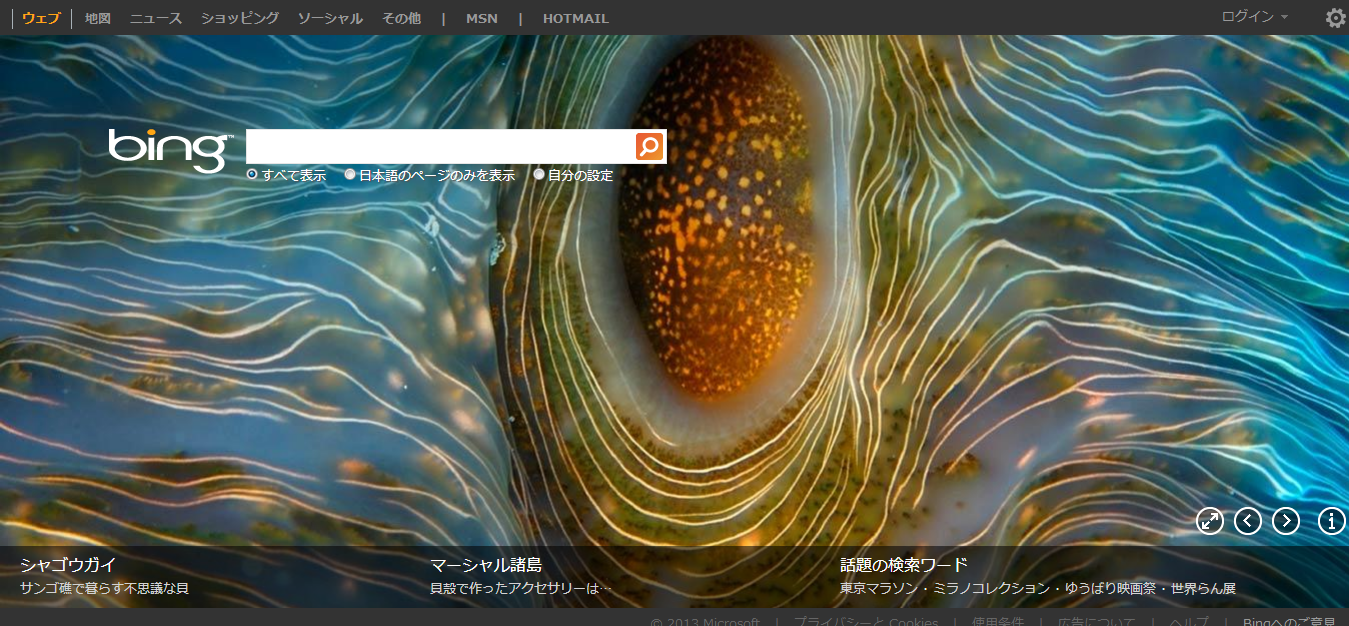Switch to the 地図 tab
The height and width of the screenshot is (626, 1349).
(x=98, y=18)
